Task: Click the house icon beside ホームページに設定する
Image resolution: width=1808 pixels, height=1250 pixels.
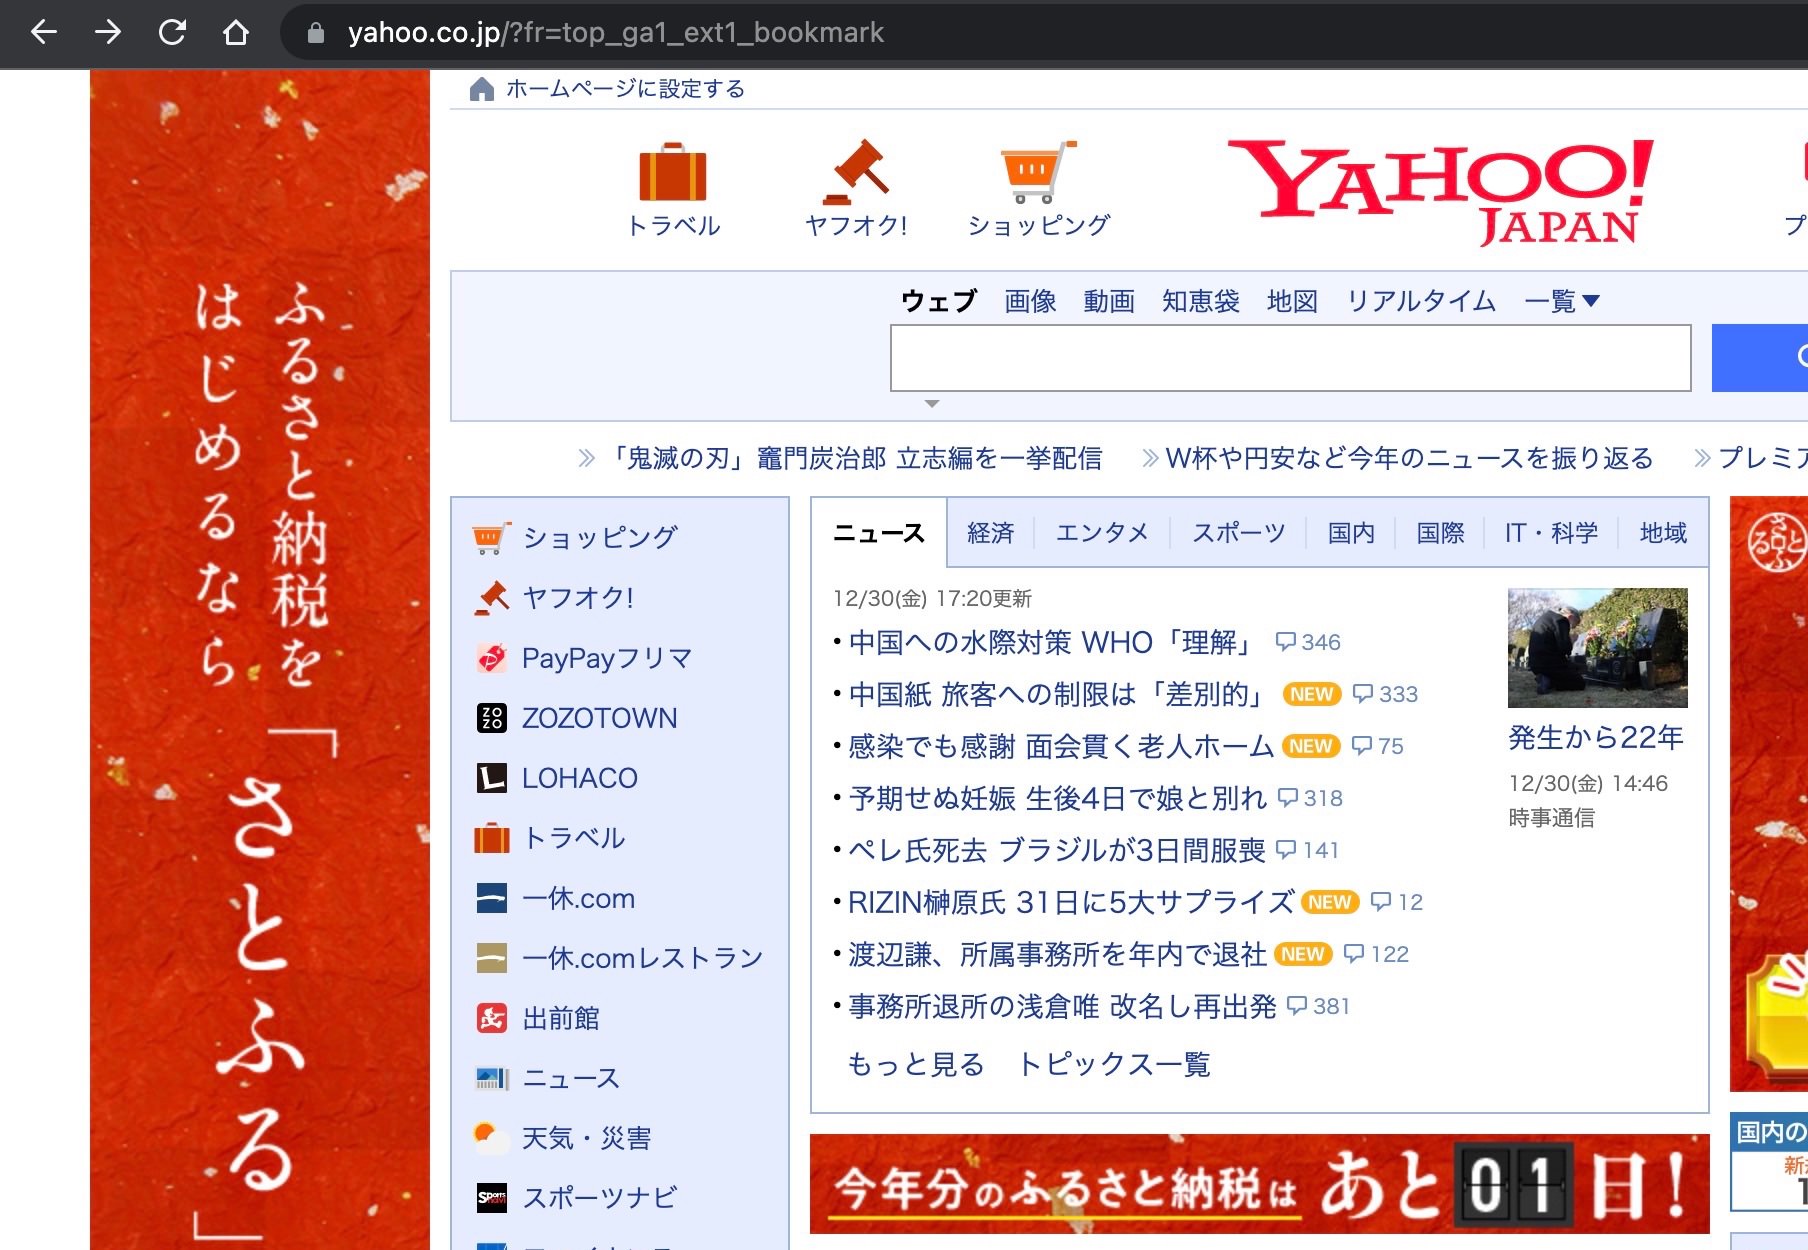Action: 481,89
